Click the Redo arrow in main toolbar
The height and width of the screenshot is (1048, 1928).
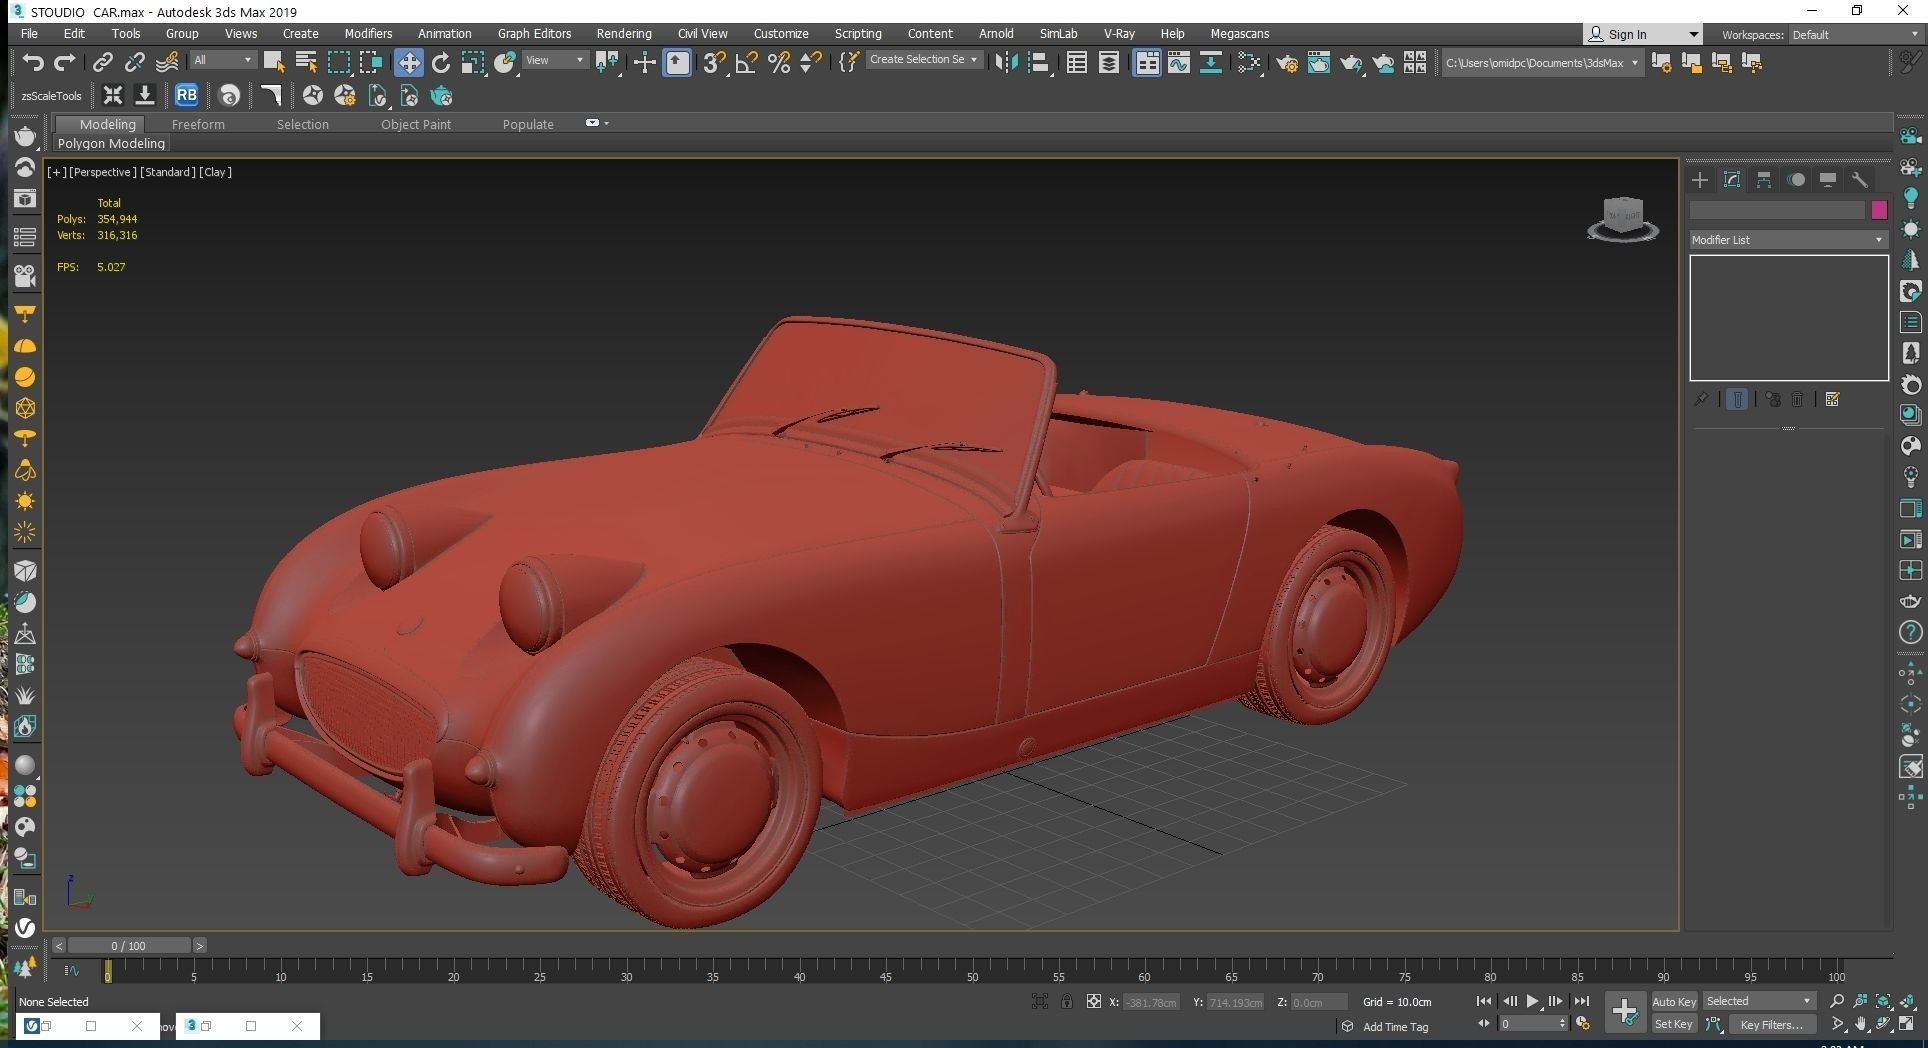click(65, 63)
